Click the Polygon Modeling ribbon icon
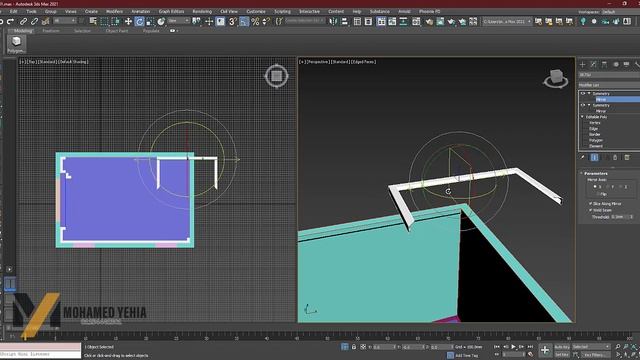The image size is (640, 360). (x=16, y=44)
